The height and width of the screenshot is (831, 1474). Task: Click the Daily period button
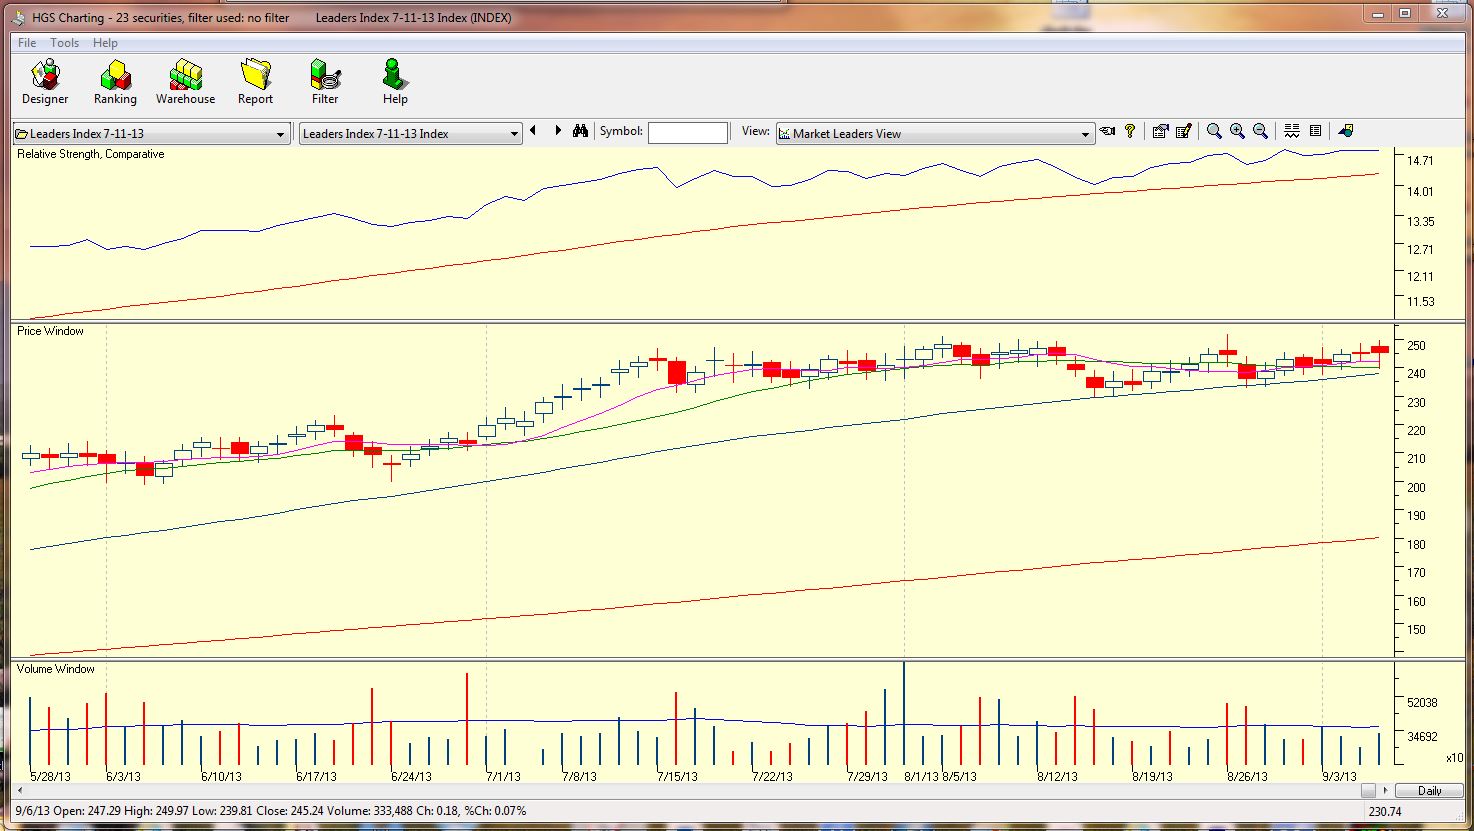click(x=1430, y=791)
